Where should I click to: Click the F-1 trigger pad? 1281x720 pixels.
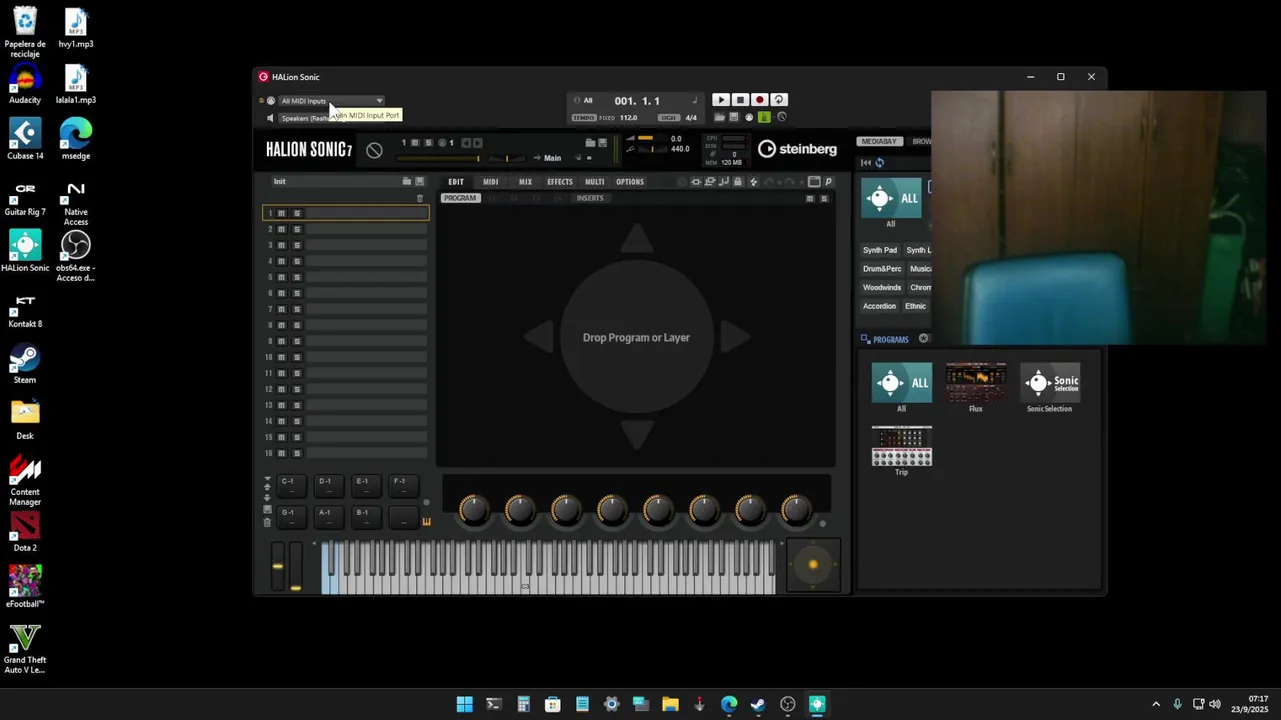404,485
